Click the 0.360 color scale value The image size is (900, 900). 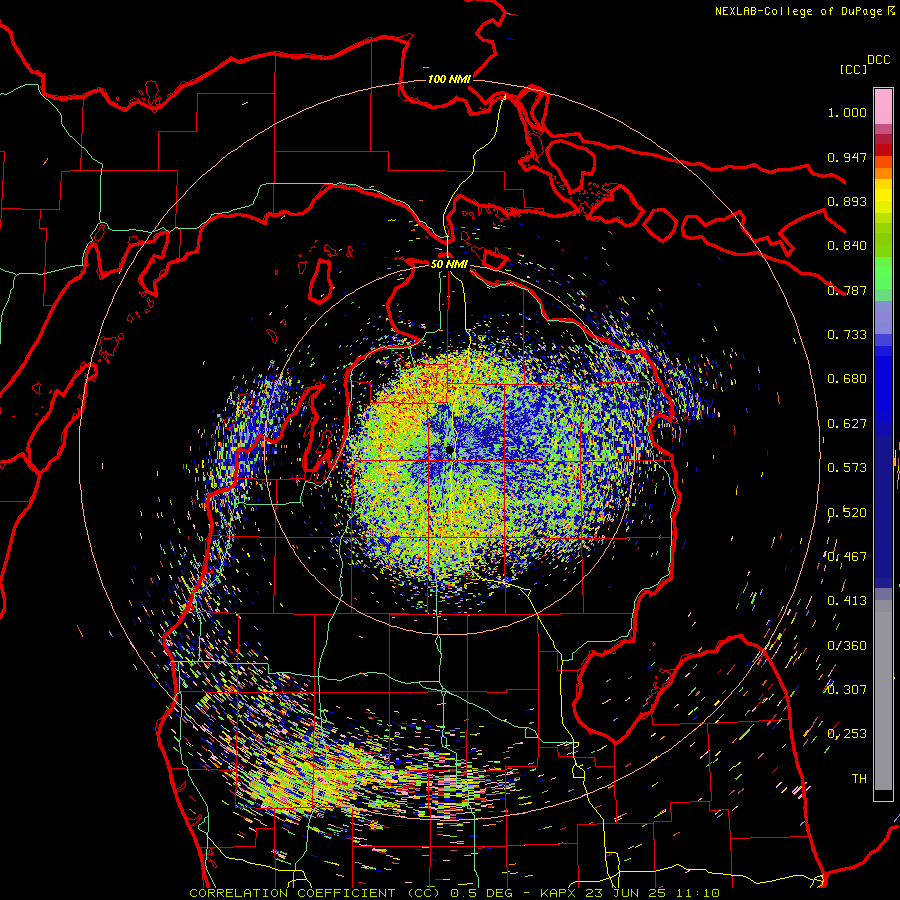click(x=847, y=646)
